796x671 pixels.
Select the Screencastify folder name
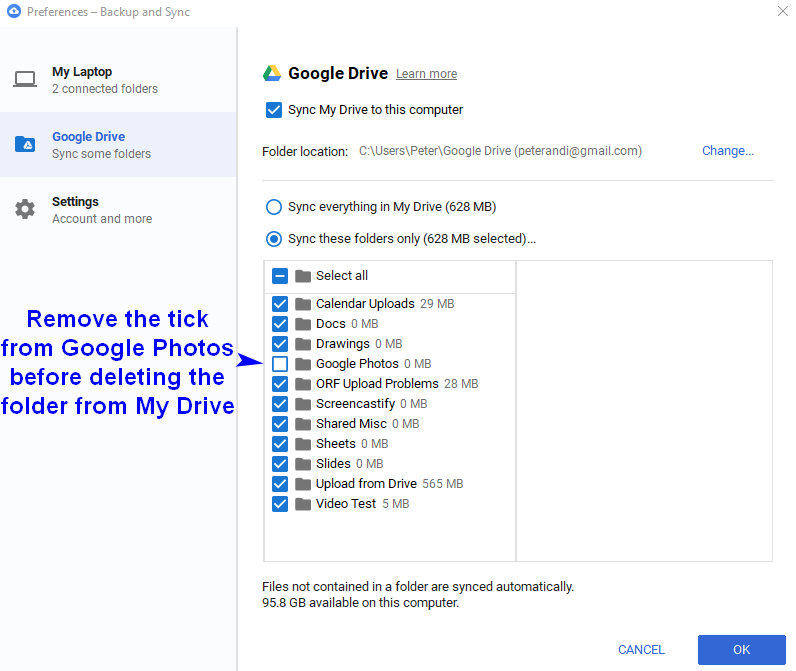click(x=355, y=404)
